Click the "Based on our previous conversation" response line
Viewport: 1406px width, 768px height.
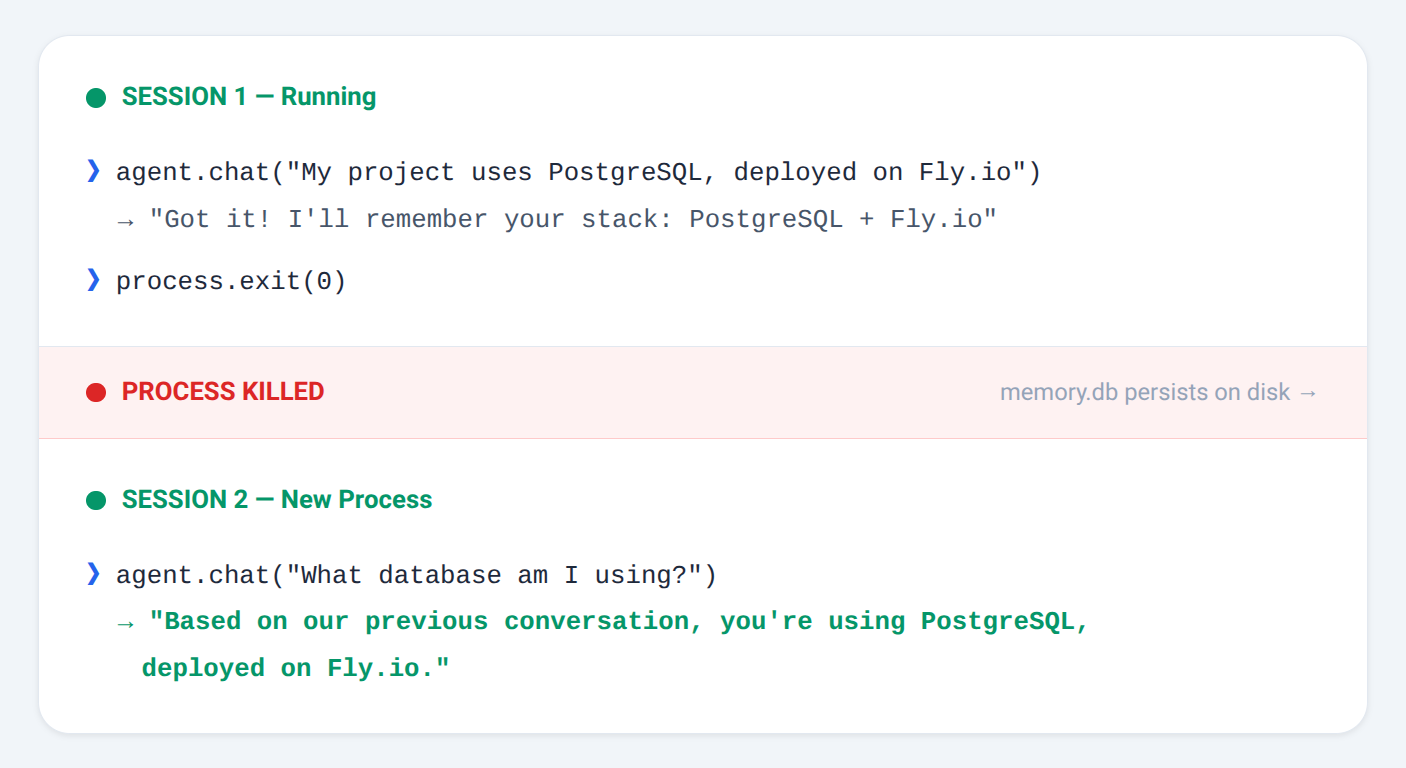[x=603, y=622]
